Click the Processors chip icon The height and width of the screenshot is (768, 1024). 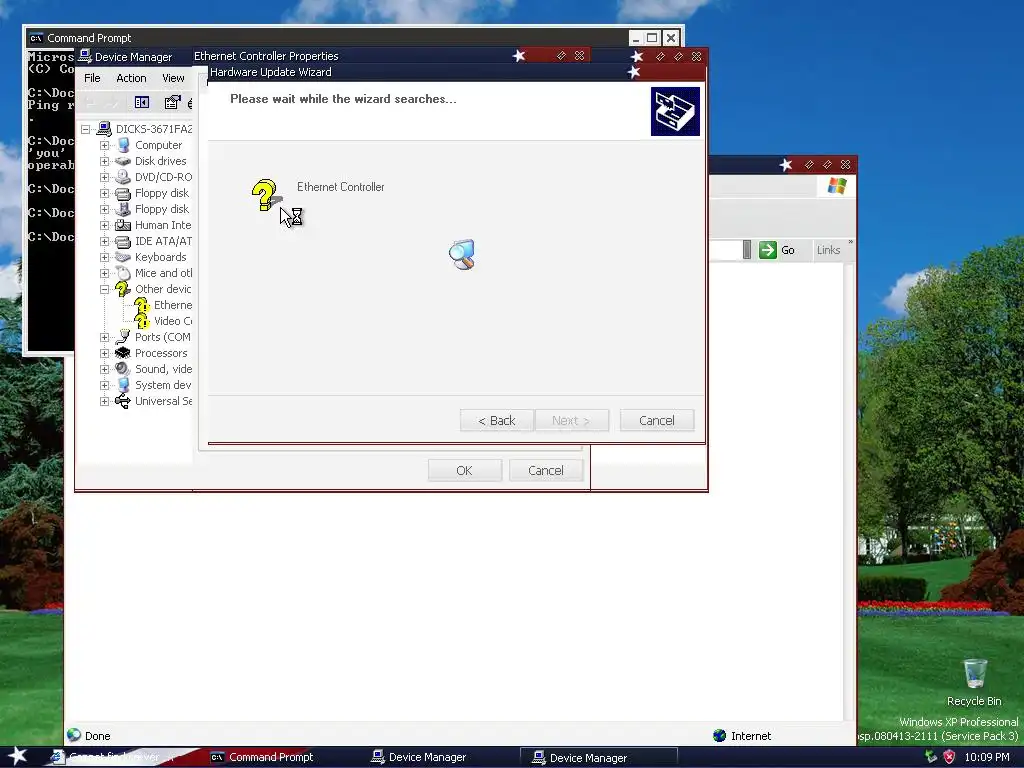pos(123,353)
